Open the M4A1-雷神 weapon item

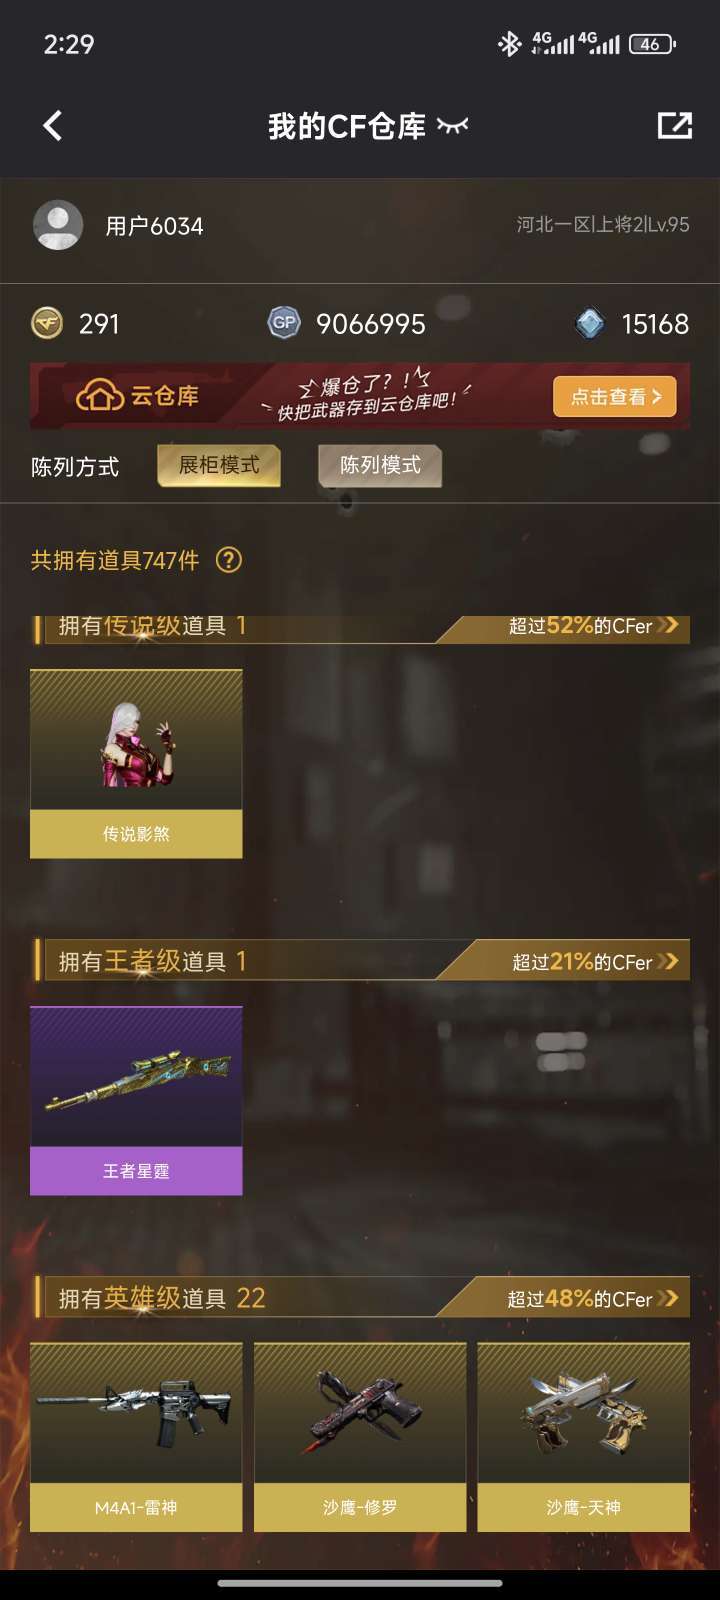click(136, 1438)
